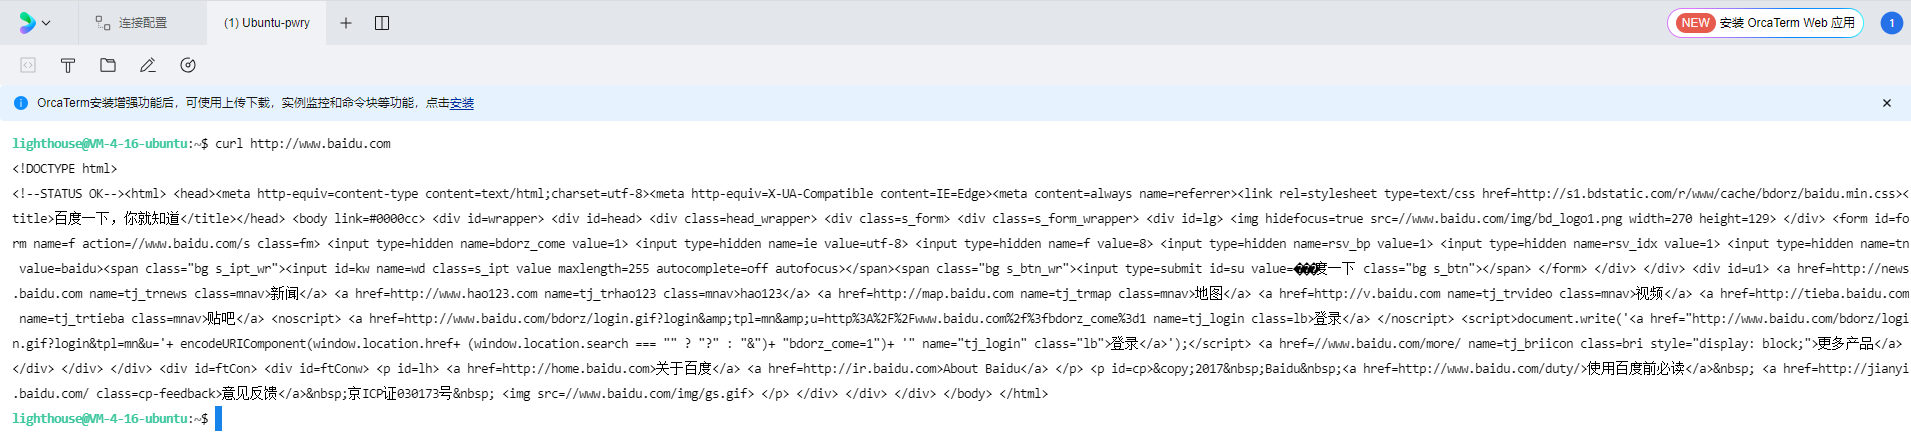The width and height of the screenshot is (1911, 446).
Task: Click the code snippet icon in the toolbar
Action: (28, 65)
